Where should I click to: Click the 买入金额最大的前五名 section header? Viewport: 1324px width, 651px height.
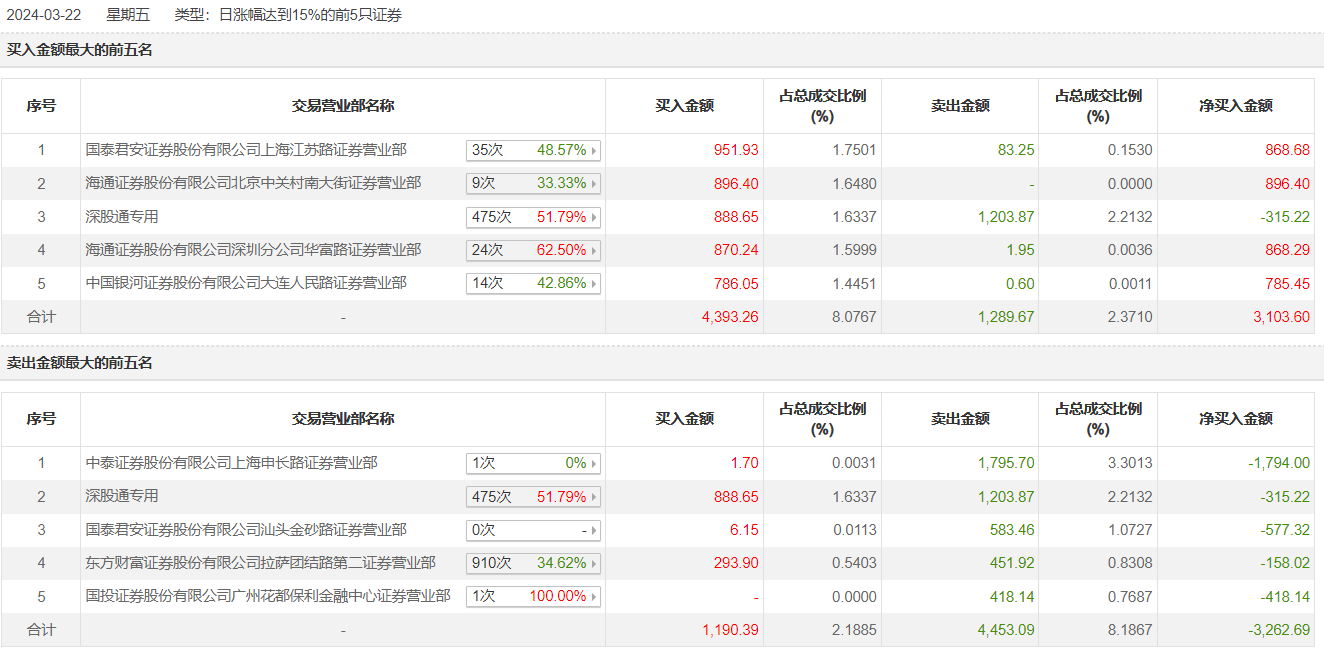(x=80, y=50)
